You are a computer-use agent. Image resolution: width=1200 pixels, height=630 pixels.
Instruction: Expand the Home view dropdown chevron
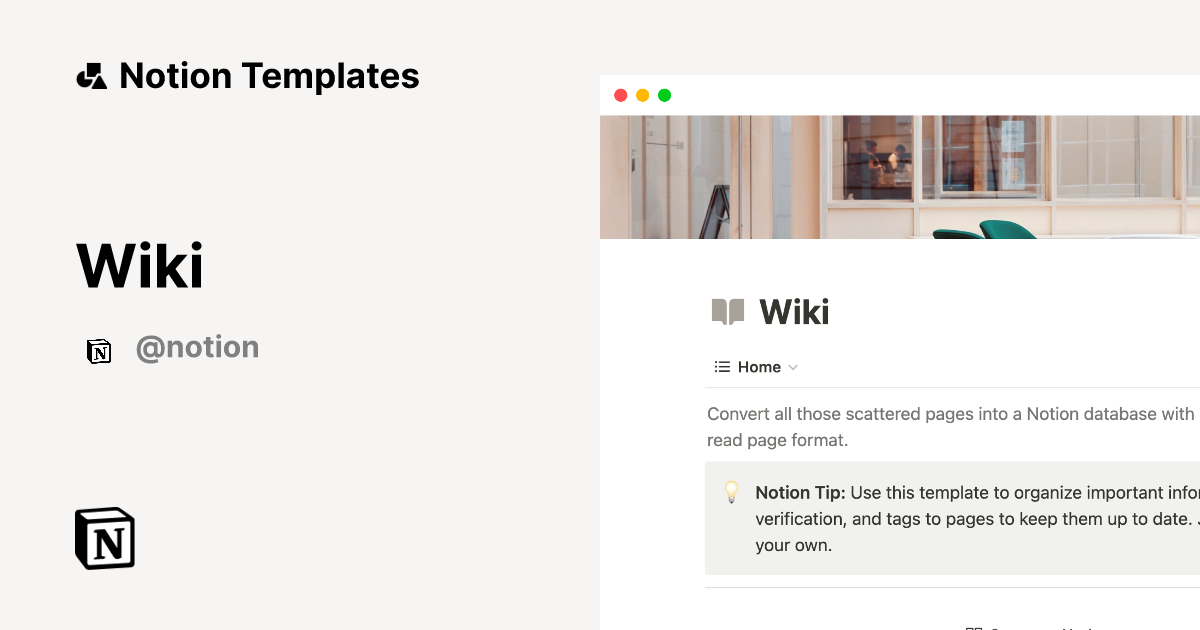point(793,367)
